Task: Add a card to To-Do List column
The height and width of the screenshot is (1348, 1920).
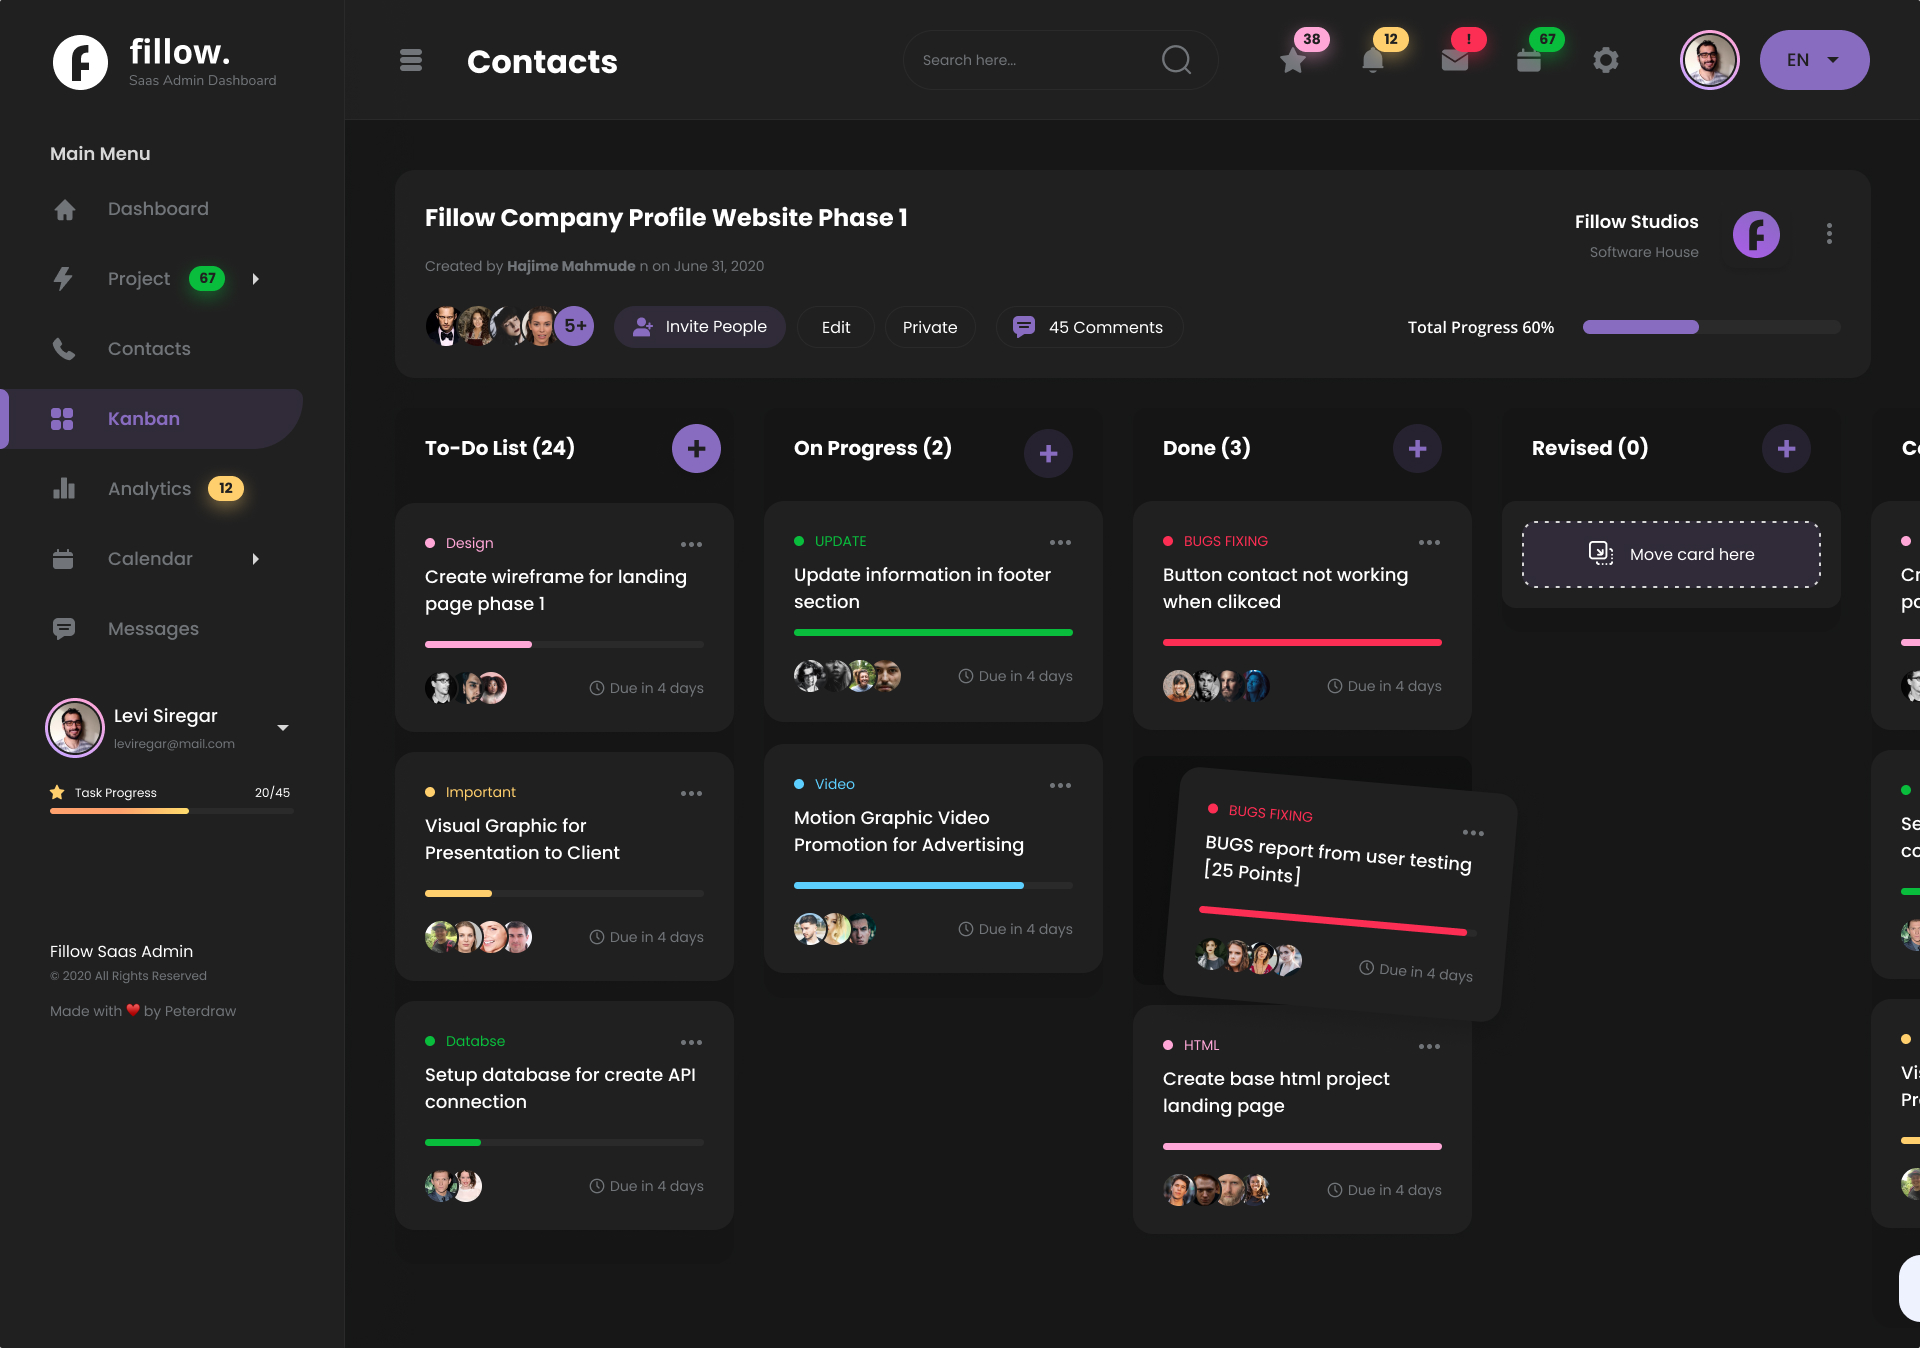Action: (696, 448)
